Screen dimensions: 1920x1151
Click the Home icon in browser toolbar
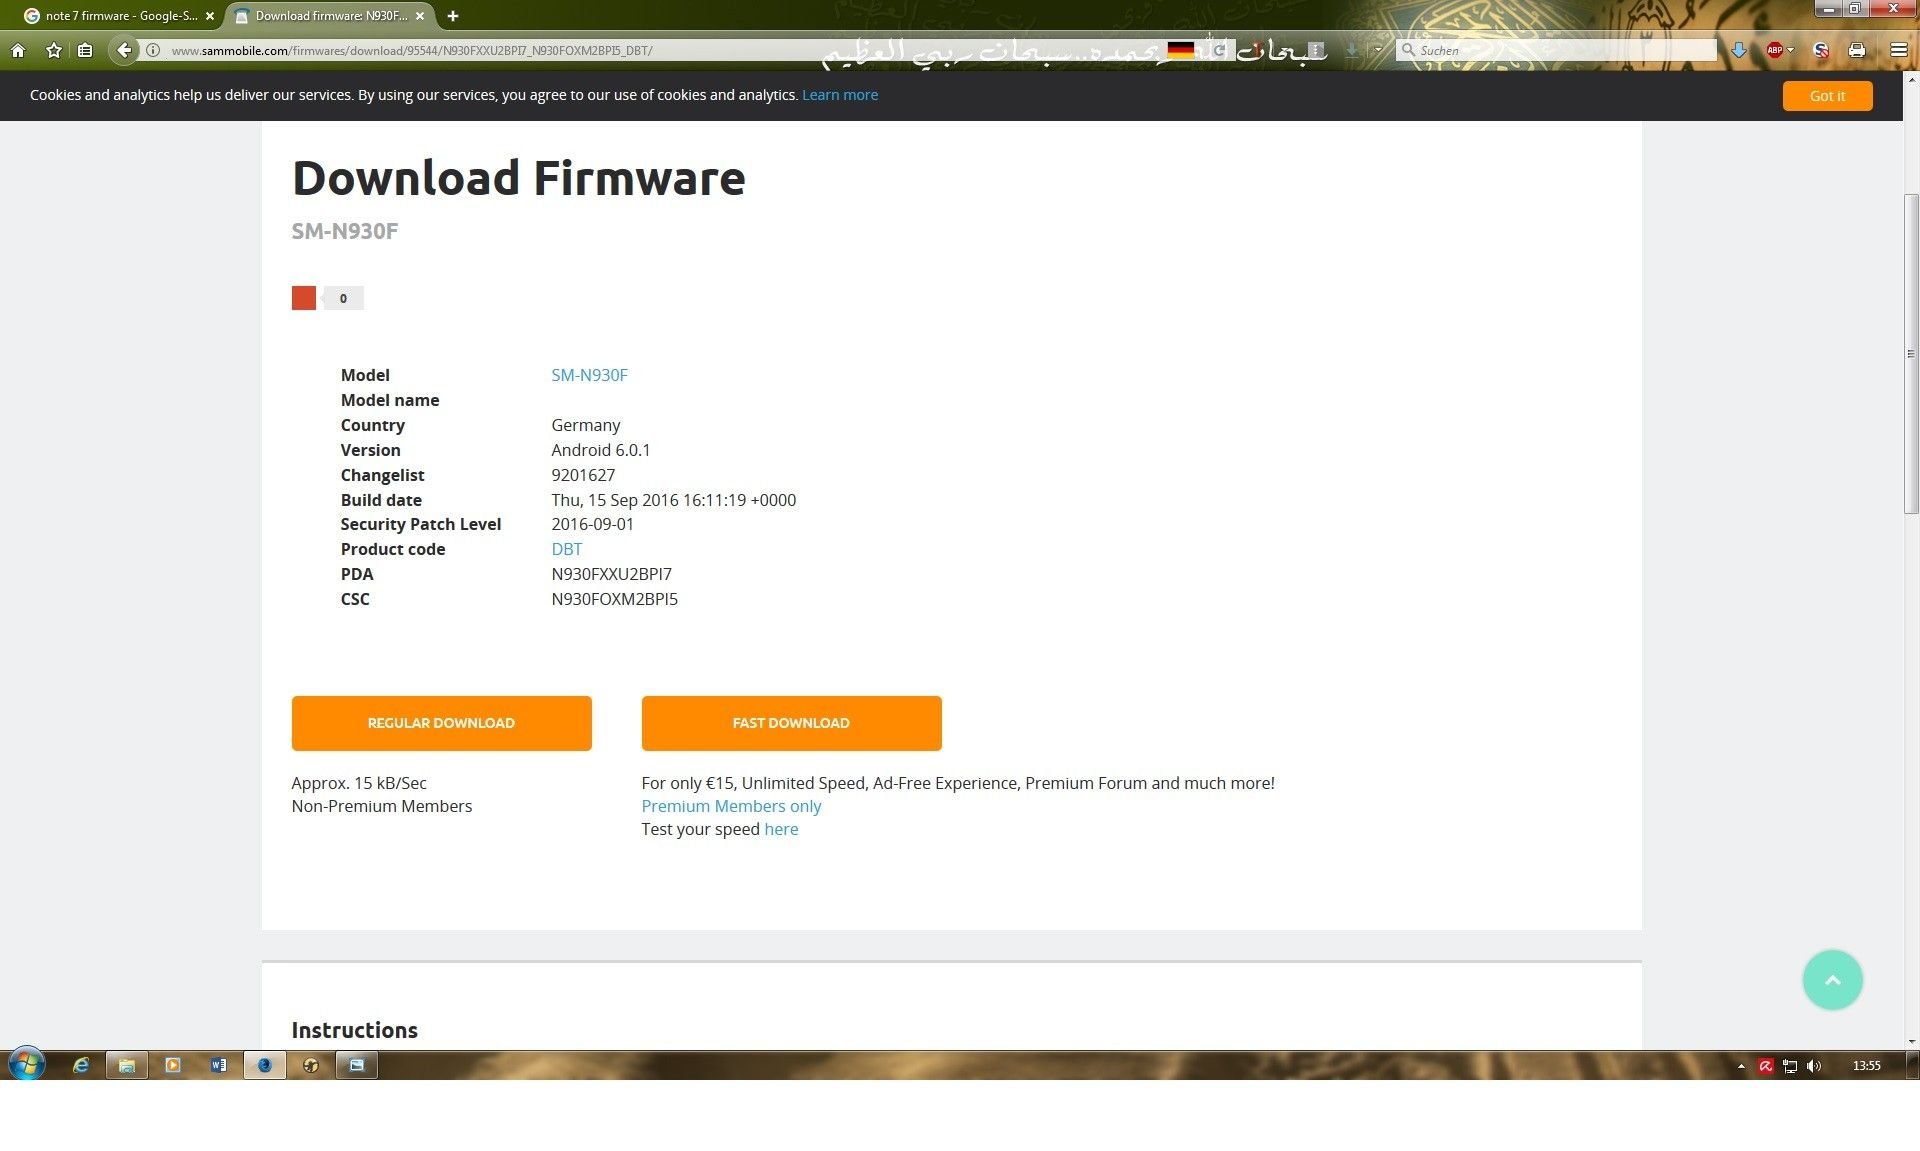[x=18, y=50]
